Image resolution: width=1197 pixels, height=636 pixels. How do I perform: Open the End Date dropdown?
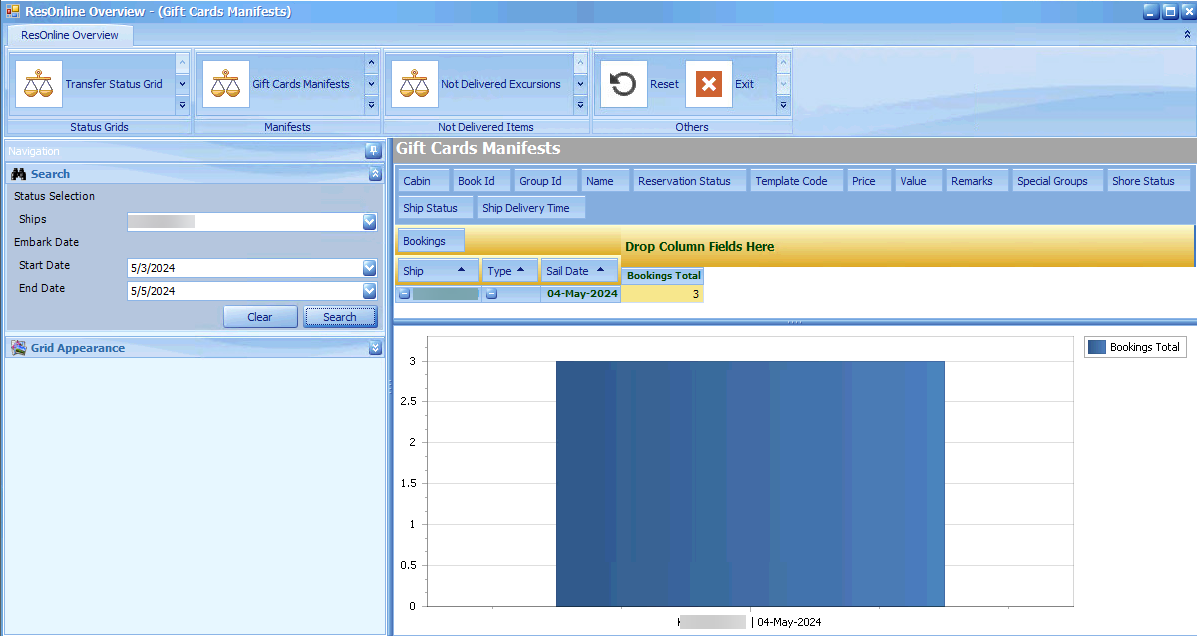(369, 291)
